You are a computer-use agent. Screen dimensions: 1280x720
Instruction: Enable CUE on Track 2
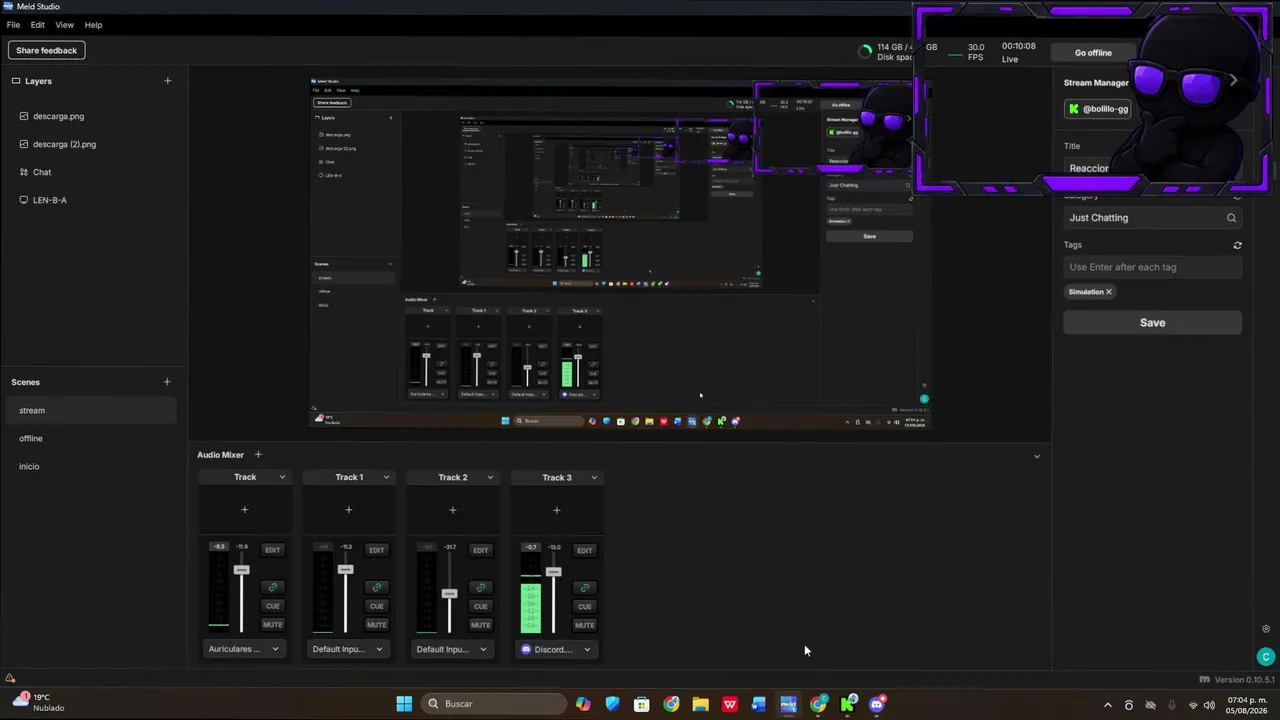coord(480,606)
